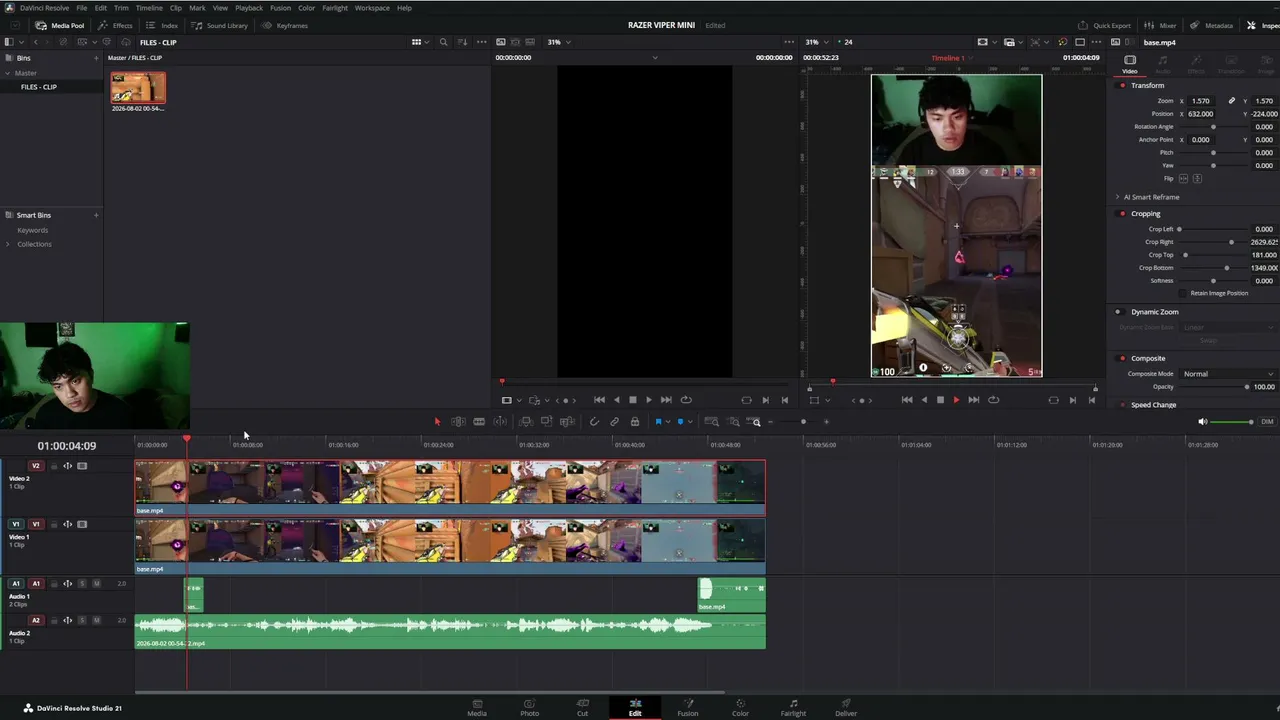Expand the AI Smart Reframe section
Viewport: 1280px width, 720px height.
1118,197
